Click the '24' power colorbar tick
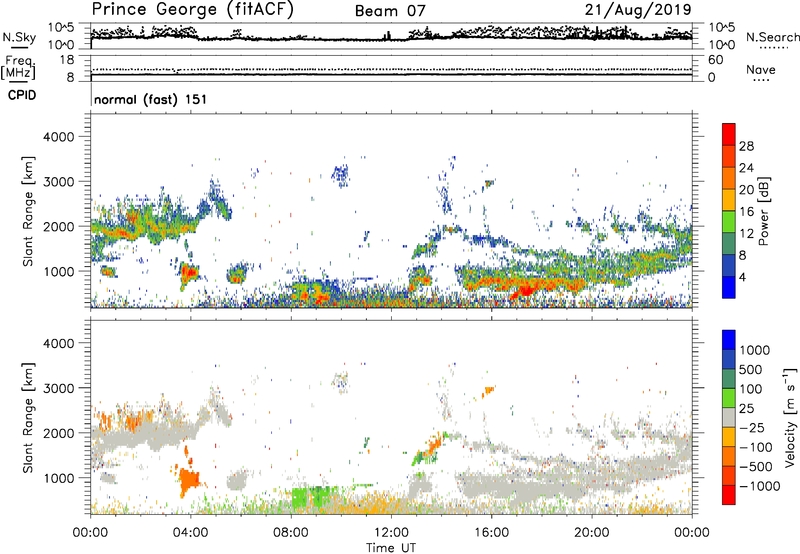This screenshot has height=554, width=800. point(746,168)
